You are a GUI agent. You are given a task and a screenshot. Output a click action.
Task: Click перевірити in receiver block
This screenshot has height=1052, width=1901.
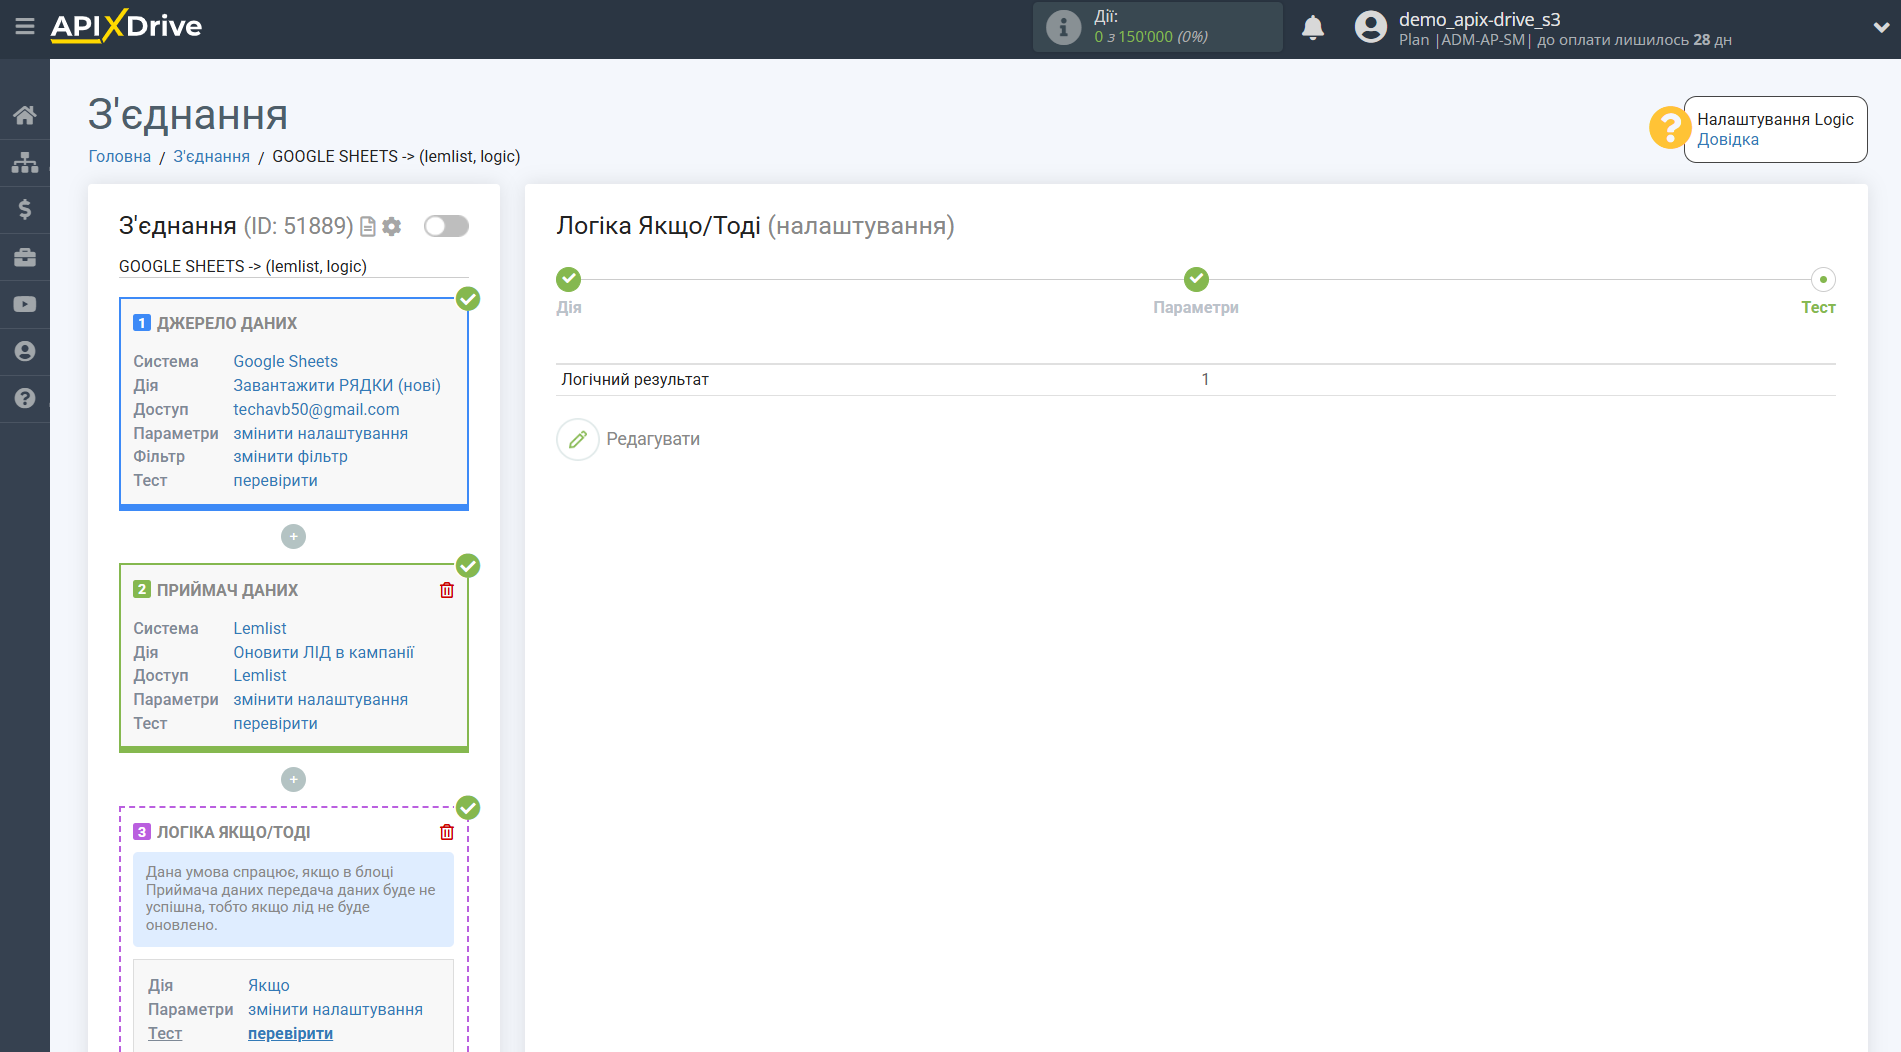point(276,724)
